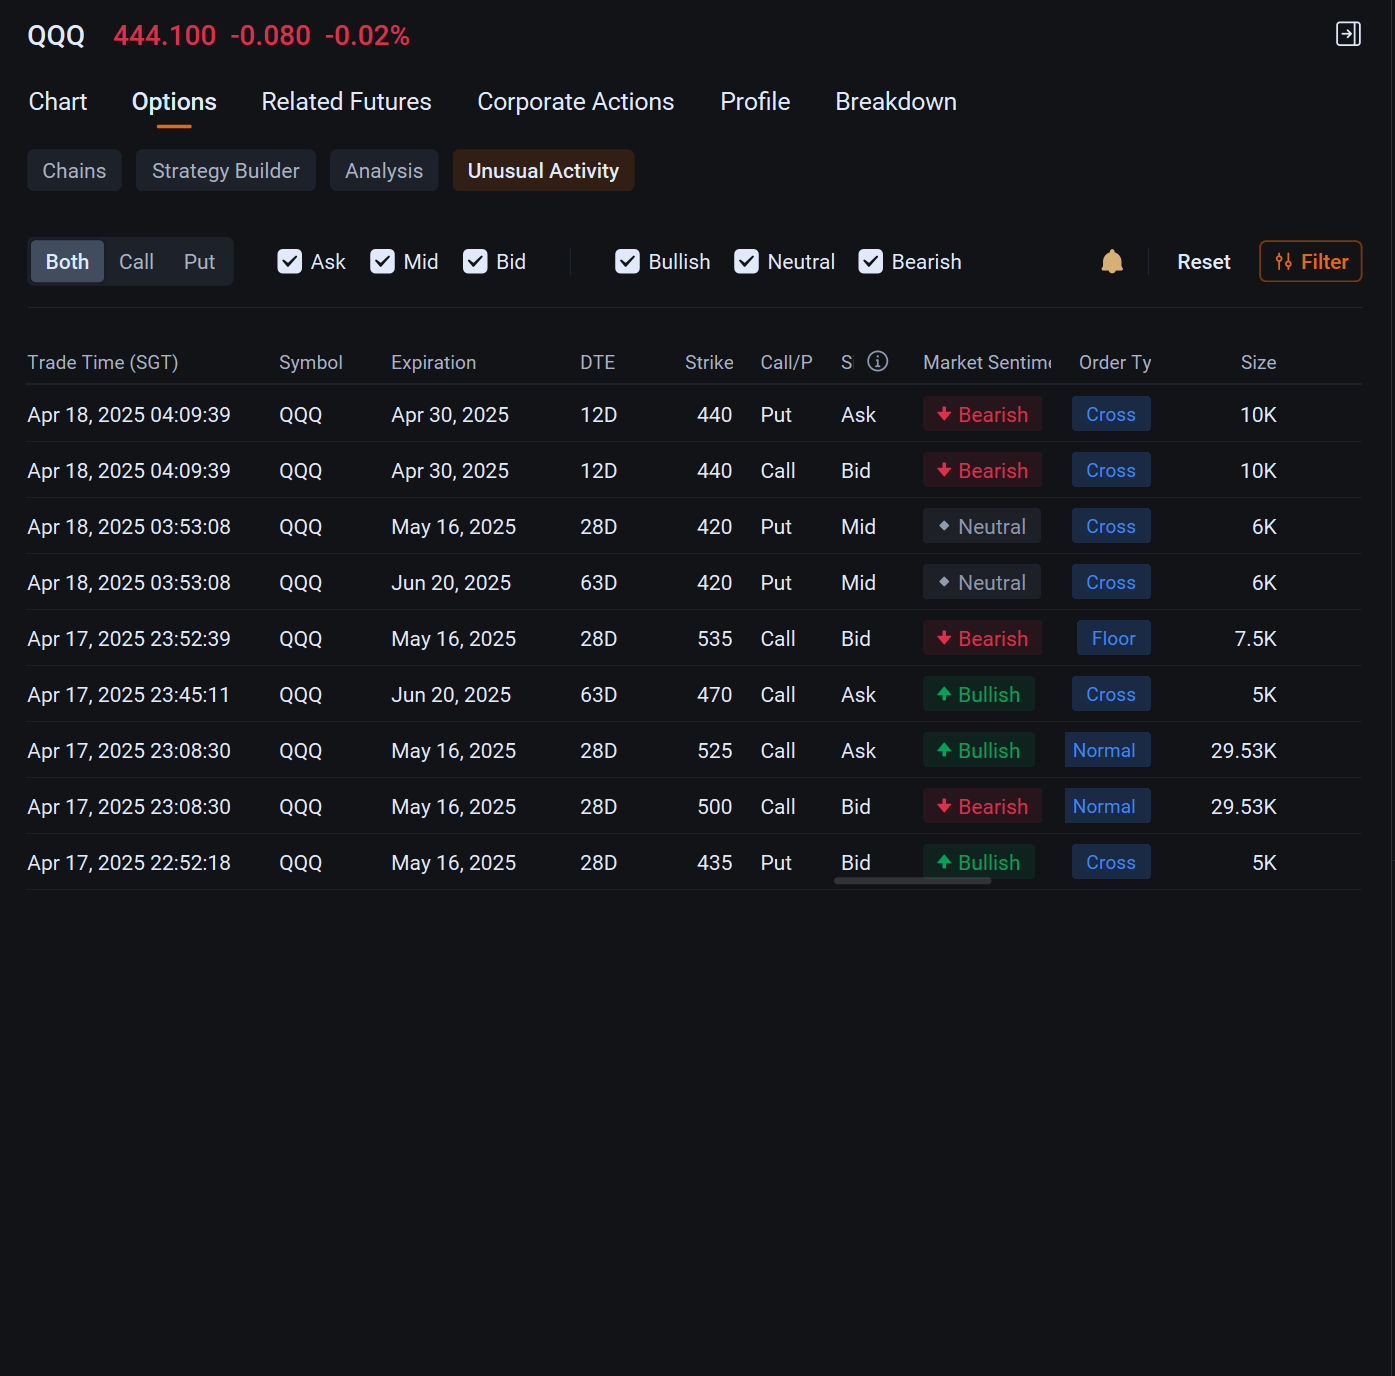This screenshot has width=1395, height=1376.
Task: Click Bearish tag on 440 Put row
Action: tap(982, 414)
